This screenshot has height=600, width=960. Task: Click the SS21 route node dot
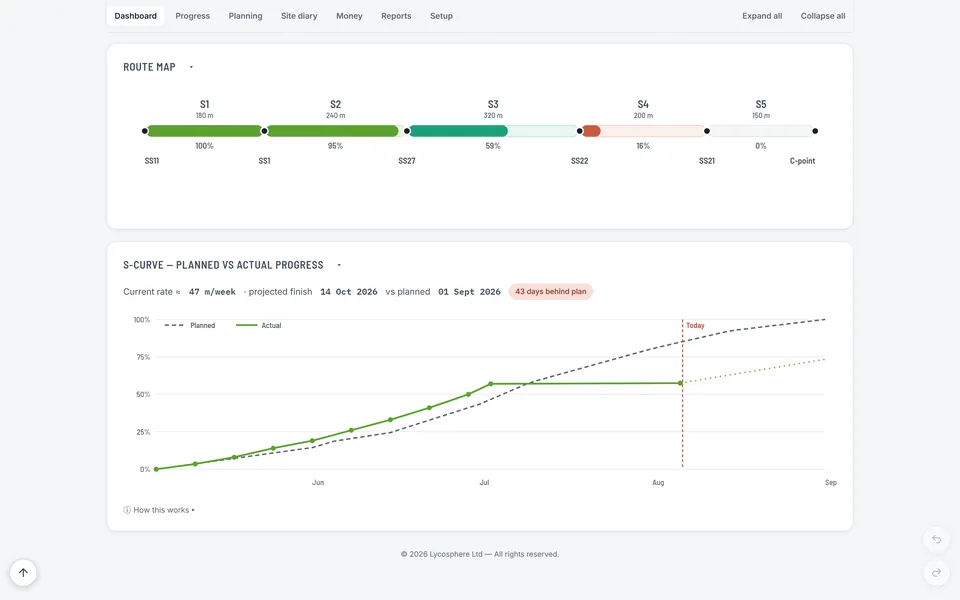[x=707, y=131]
